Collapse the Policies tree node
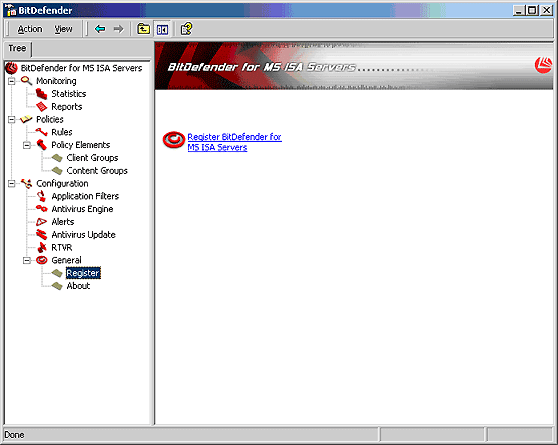 point(11,120)
